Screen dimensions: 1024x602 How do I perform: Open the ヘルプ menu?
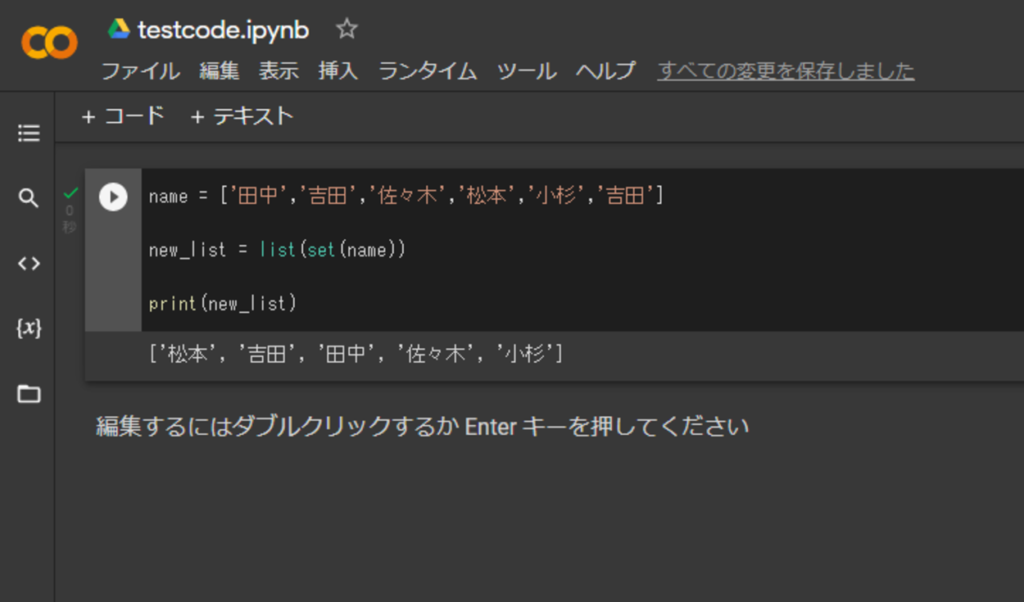pos(605,71)
